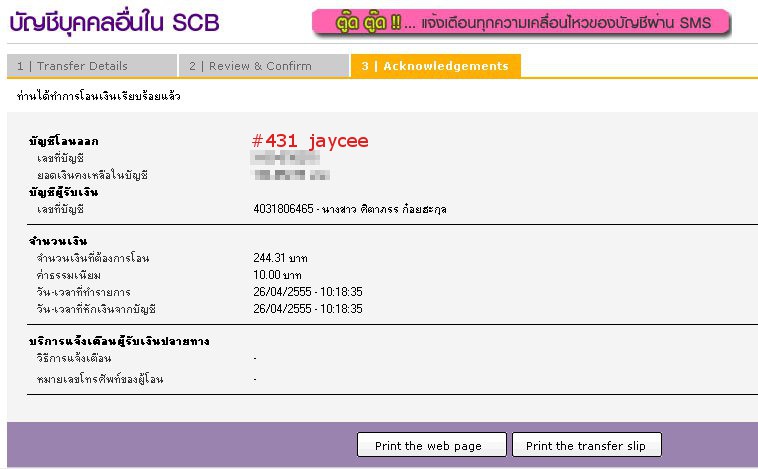Click the timestamp next to 'วัน-เวลาที่หักเงินจากบัญชี'
This screenshot has width=758, height=469.
pyautogui.click(x=308, y=309)
